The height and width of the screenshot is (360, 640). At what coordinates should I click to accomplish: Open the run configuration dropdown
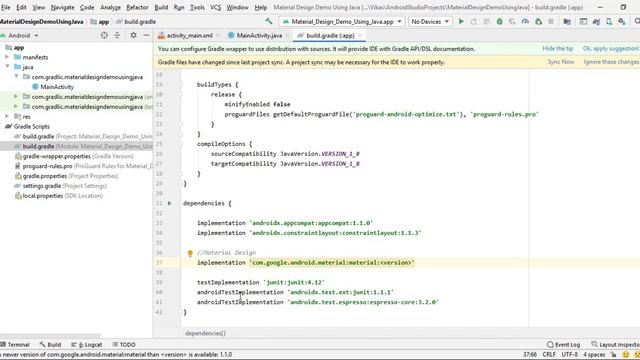pyautogui.click(x=342, y=21)
